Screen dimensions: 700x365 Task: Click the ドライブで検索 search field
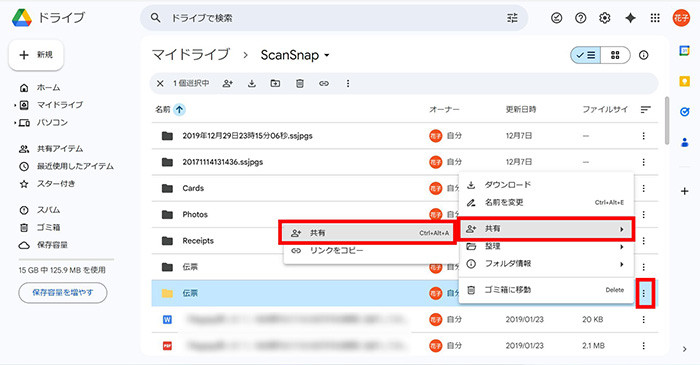pos(334,18)
